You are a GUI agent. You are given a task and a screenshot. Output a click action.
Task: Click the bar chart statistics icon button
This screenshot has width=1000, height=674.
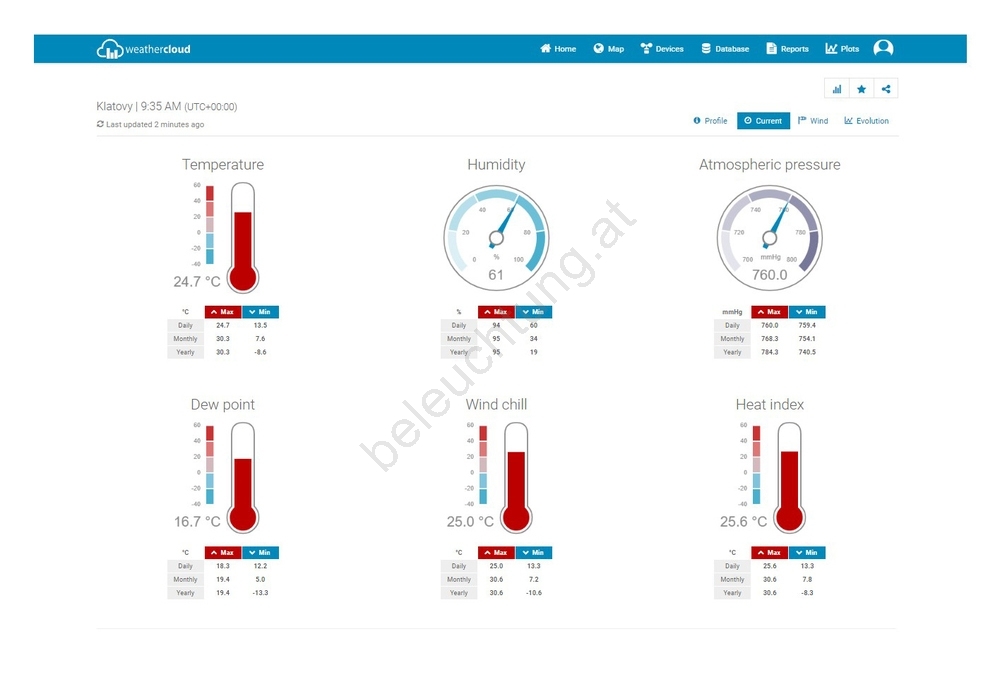point(837,89)
